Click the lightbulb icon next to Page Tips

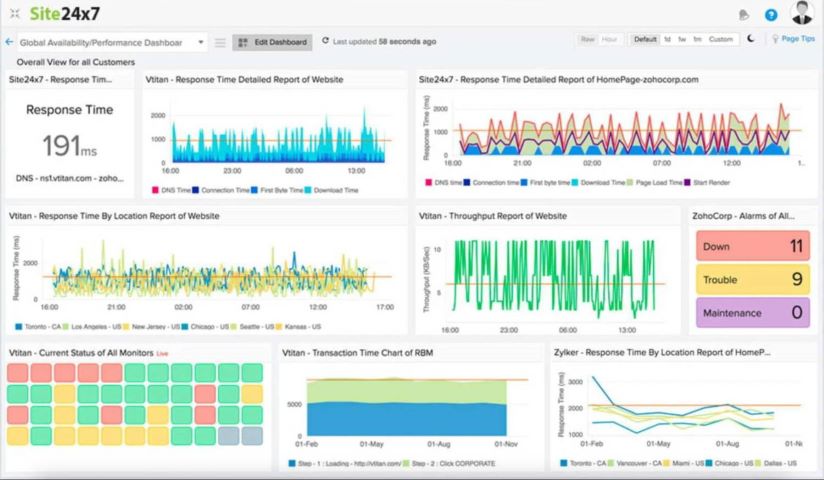click(775, 39)
